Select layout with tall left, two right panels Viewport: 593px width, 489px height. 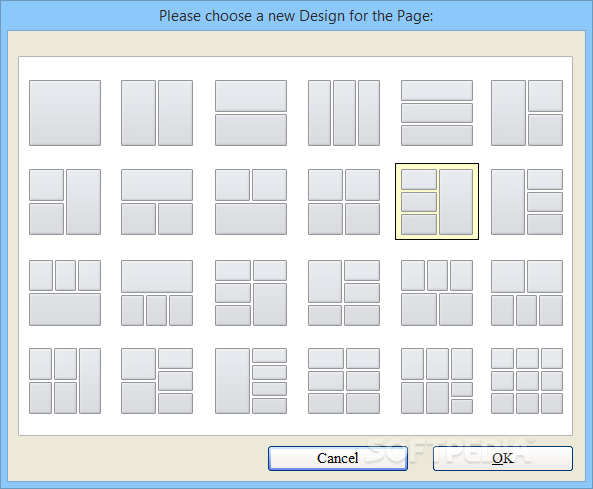(x=527, y=113)
